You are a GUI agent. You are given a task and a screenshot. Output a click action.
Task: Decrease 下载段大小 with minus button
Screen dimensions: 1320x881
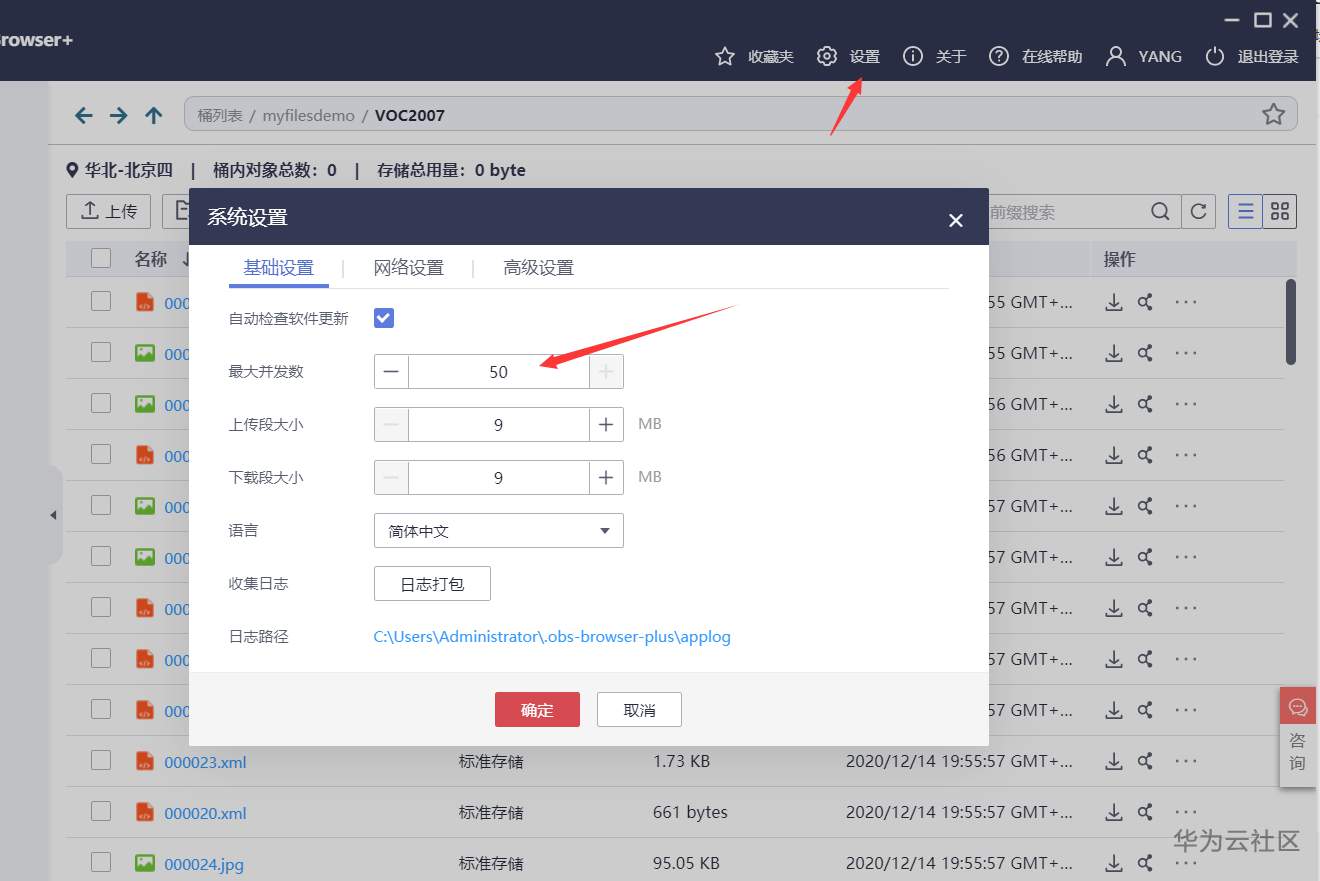click(391, 478)
